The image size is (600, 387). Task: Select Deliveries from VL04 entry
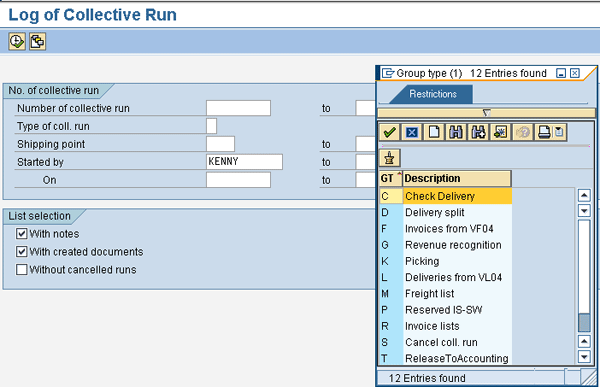coord(457,277)
